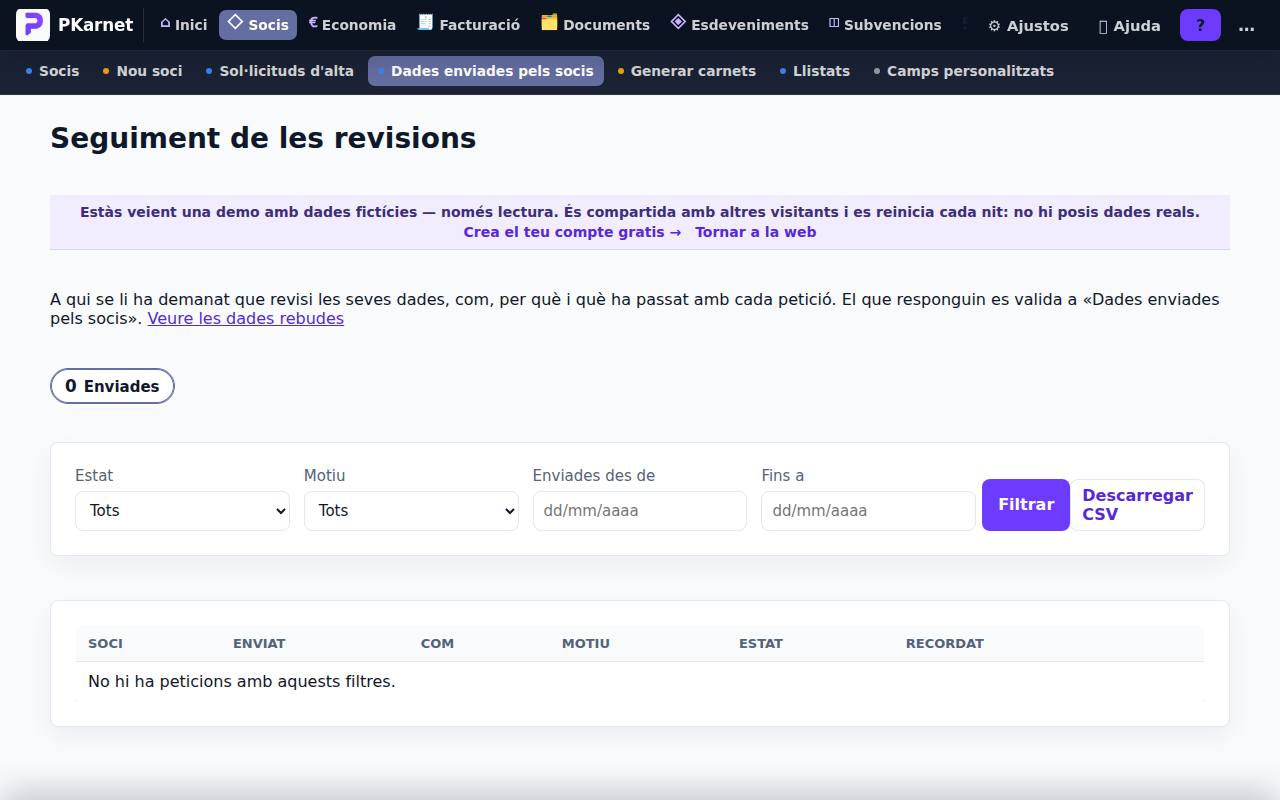Click the purple question mark button
This screenshot has width=1280, height=800.
1200,26
